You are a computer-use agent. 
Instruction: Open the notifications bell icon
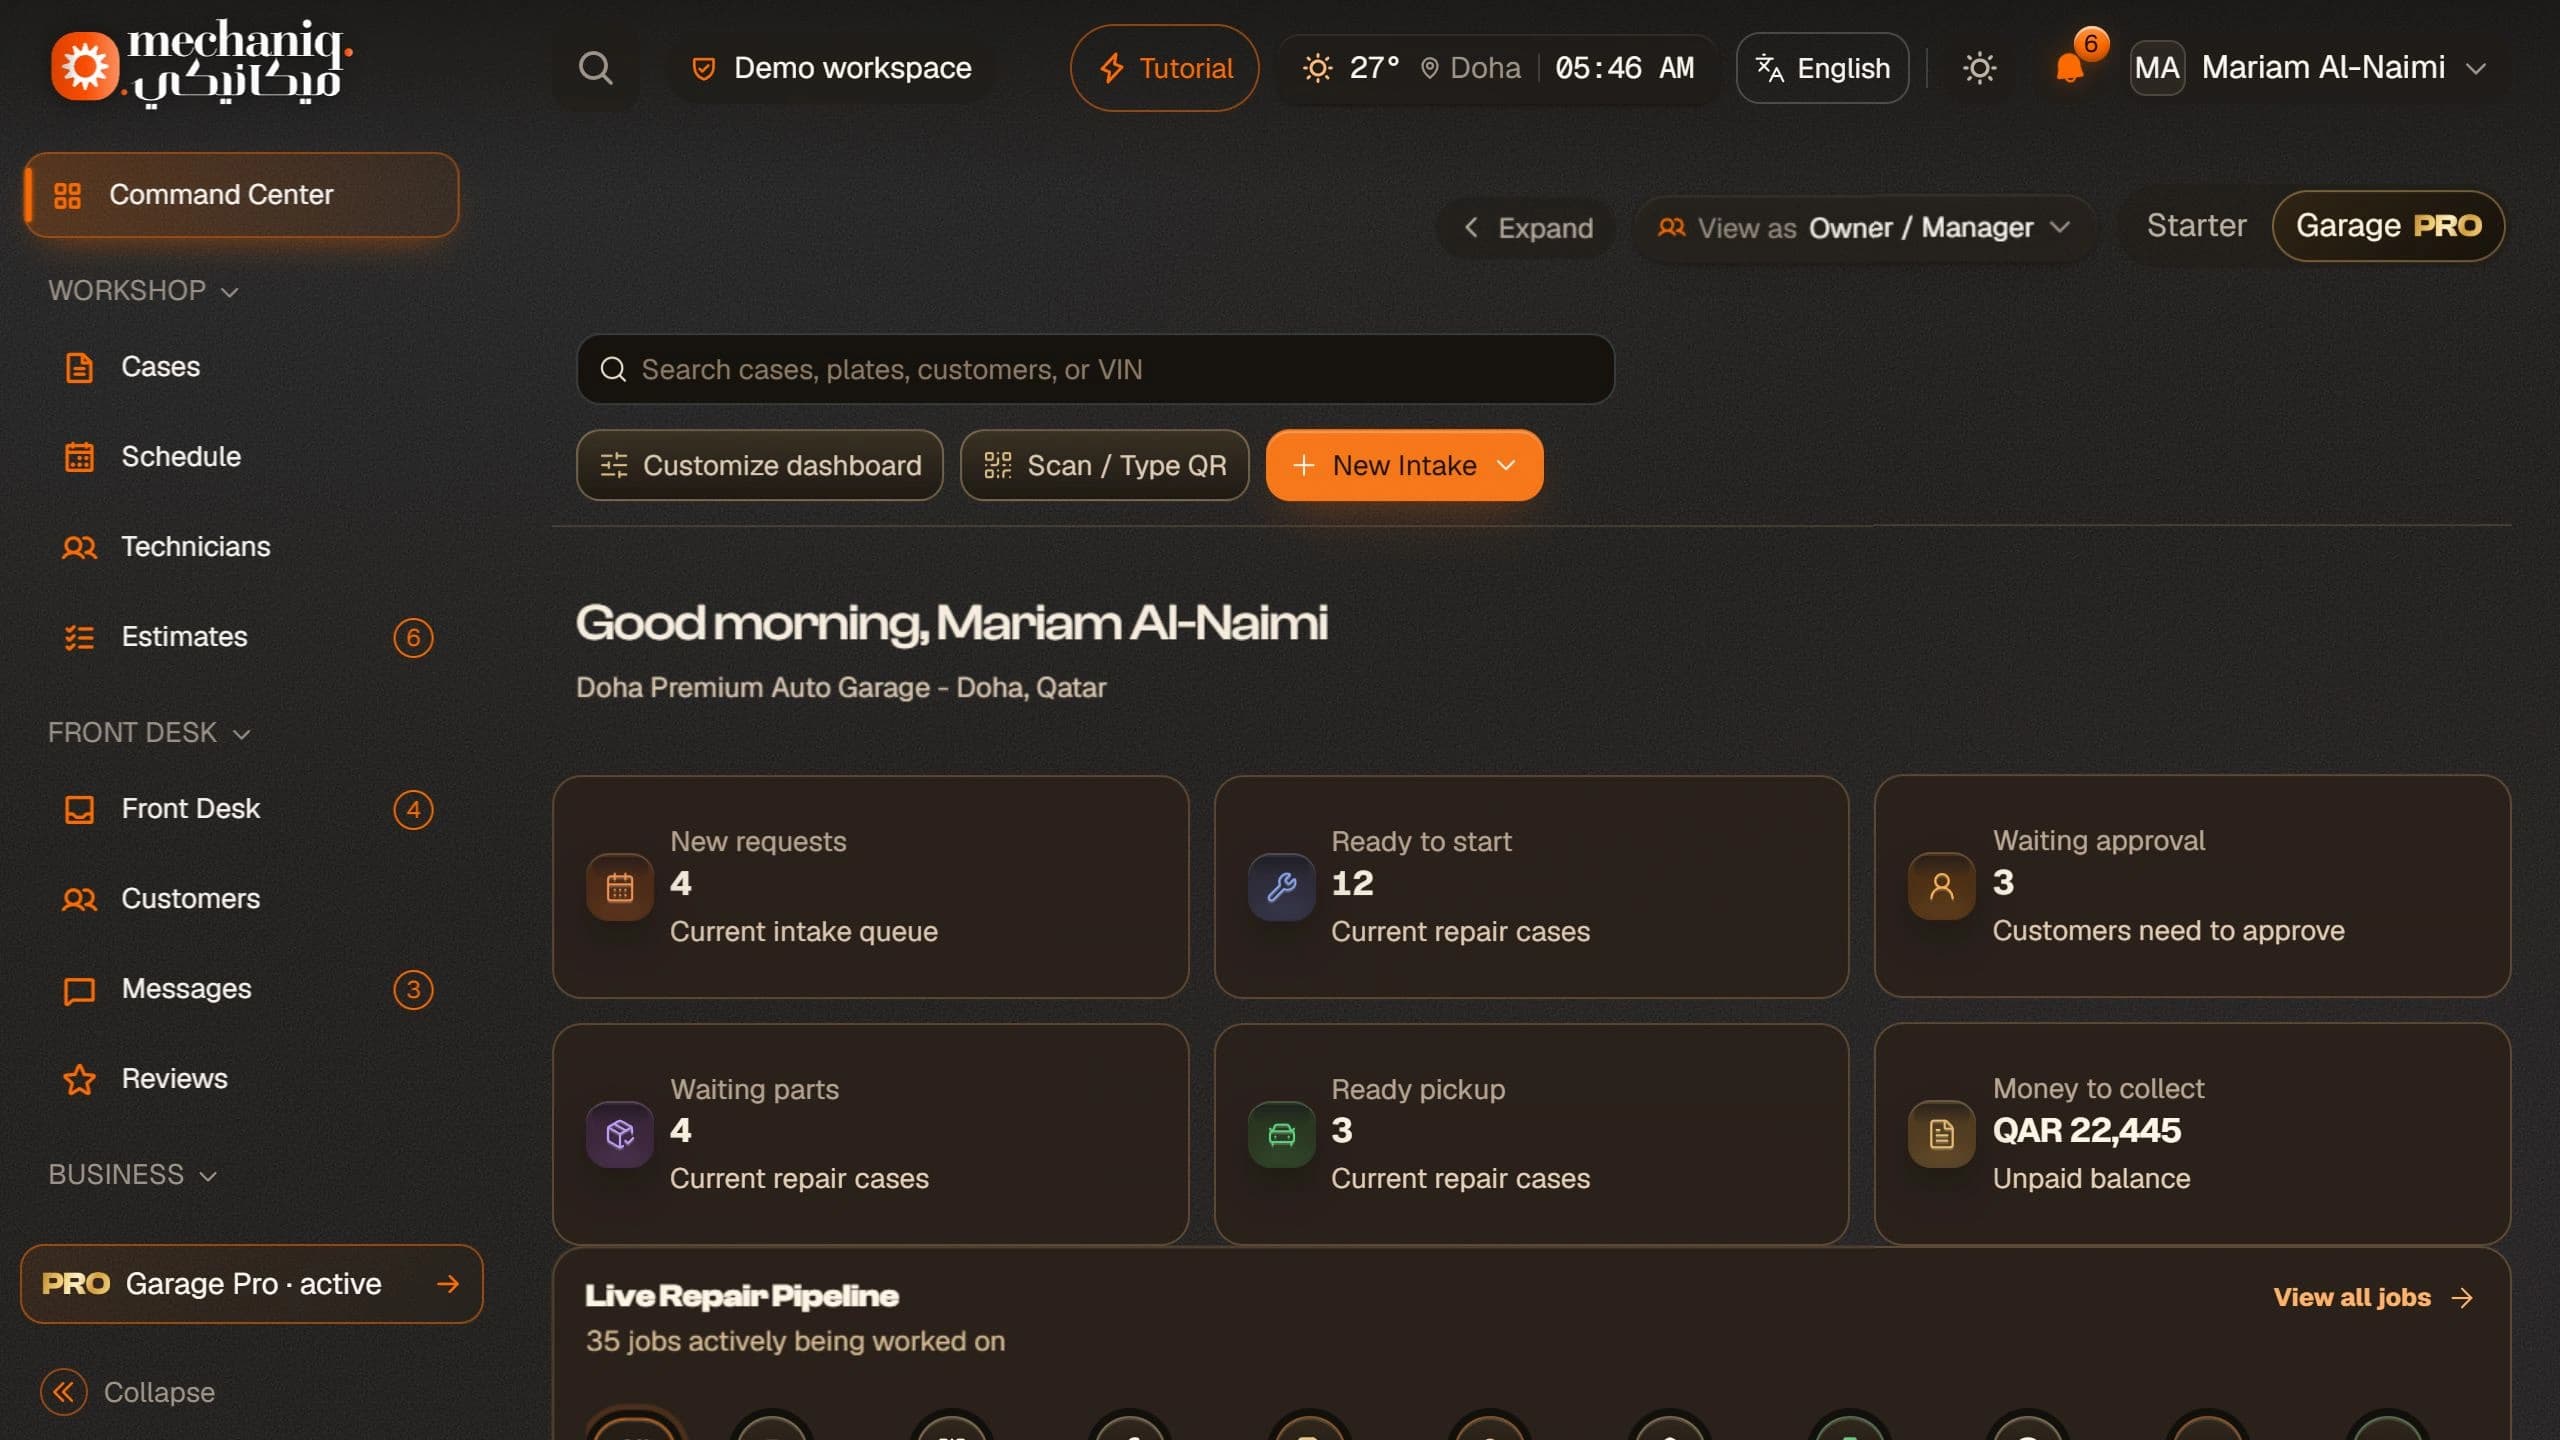[x=2069, y=68]
